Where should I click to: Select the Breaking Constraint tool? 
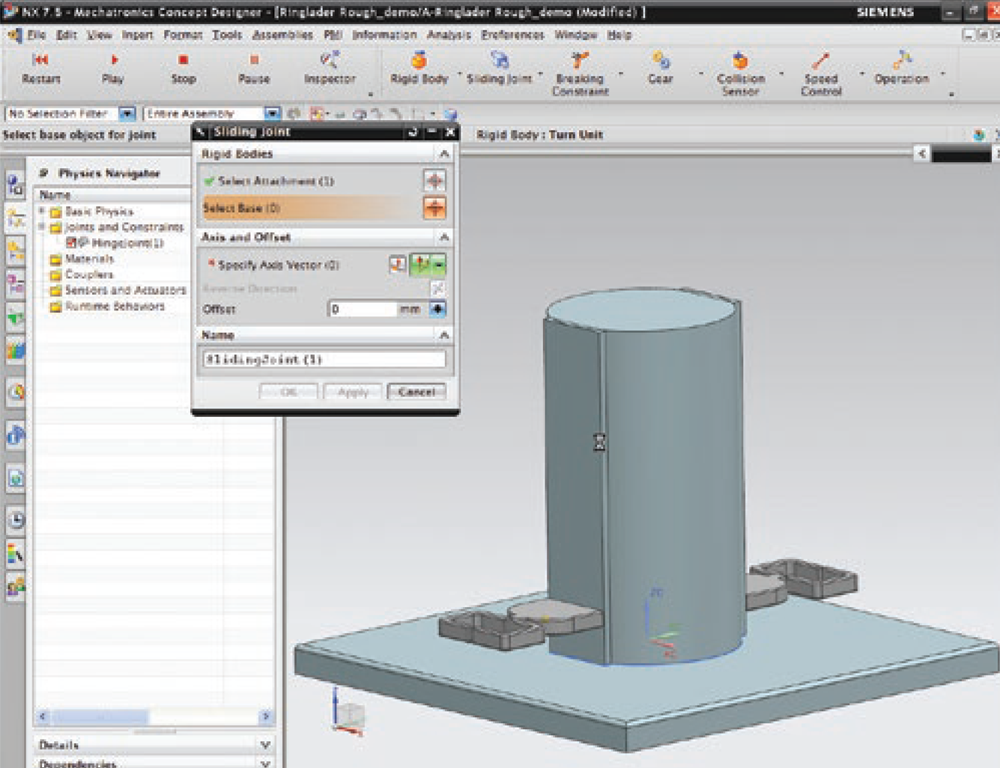[581, 68]
